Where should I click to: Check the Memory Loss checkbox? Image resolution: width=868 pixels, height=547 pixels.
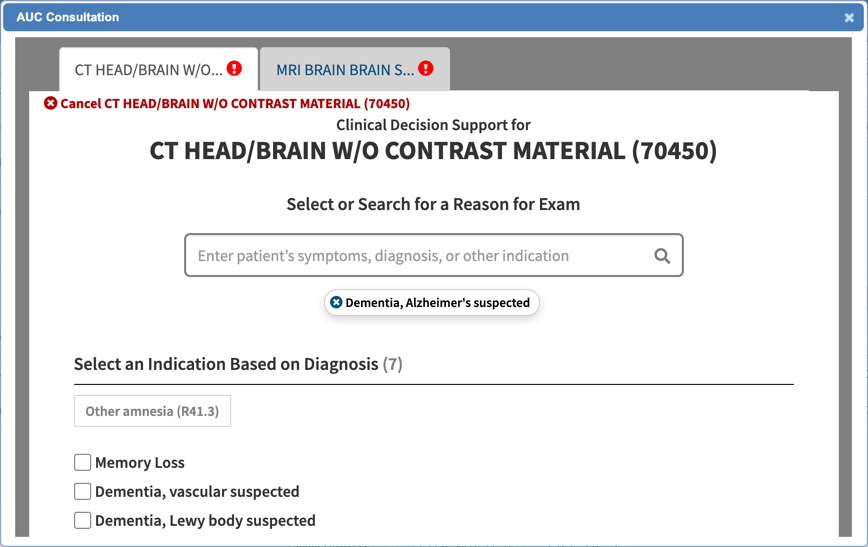[83, 462]
